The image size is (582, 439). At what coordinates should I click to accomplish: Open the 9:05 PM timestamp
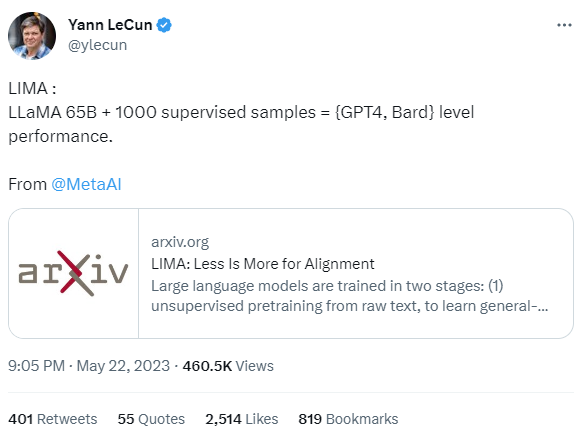(36, 366)
